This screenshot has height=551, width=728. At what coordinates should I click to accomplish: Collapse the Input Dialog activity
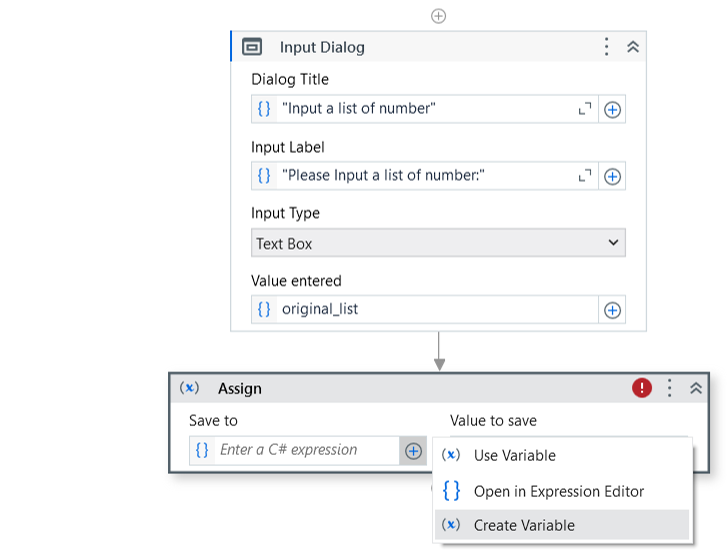[x=633, y=47]
